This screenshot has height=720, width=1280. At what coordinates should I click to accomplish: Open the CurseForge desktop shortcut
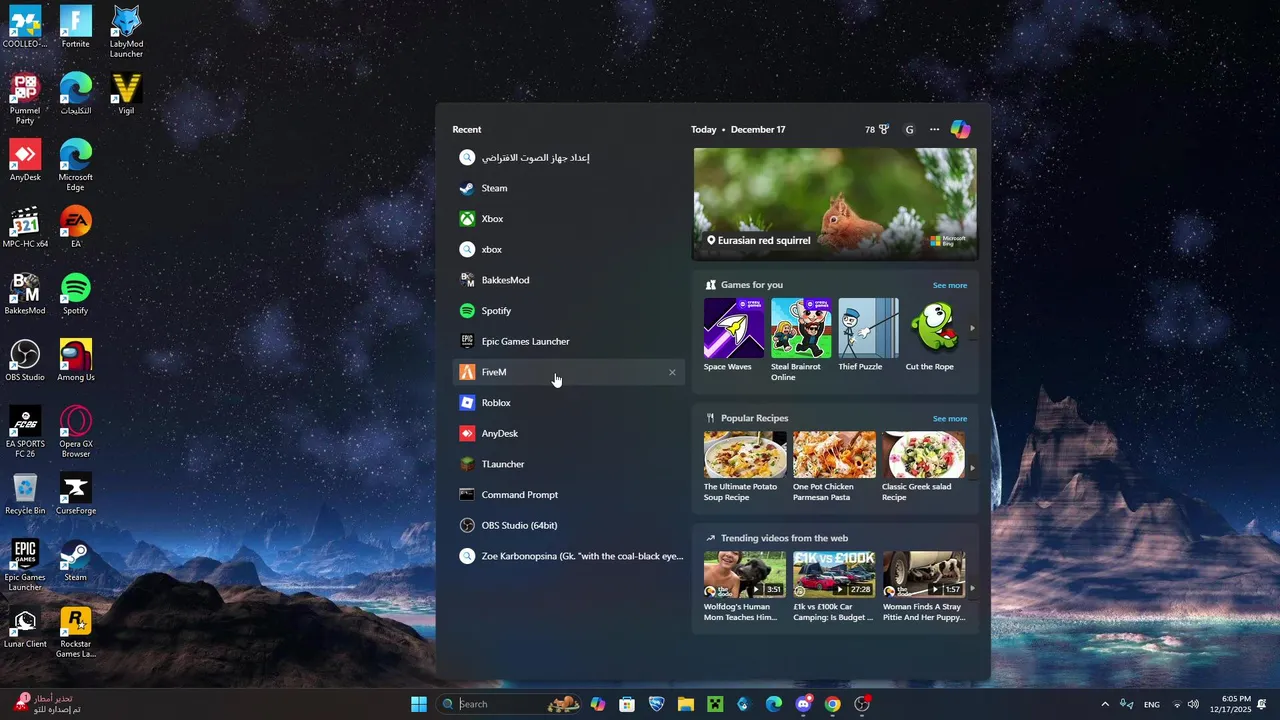coord(75,493)
